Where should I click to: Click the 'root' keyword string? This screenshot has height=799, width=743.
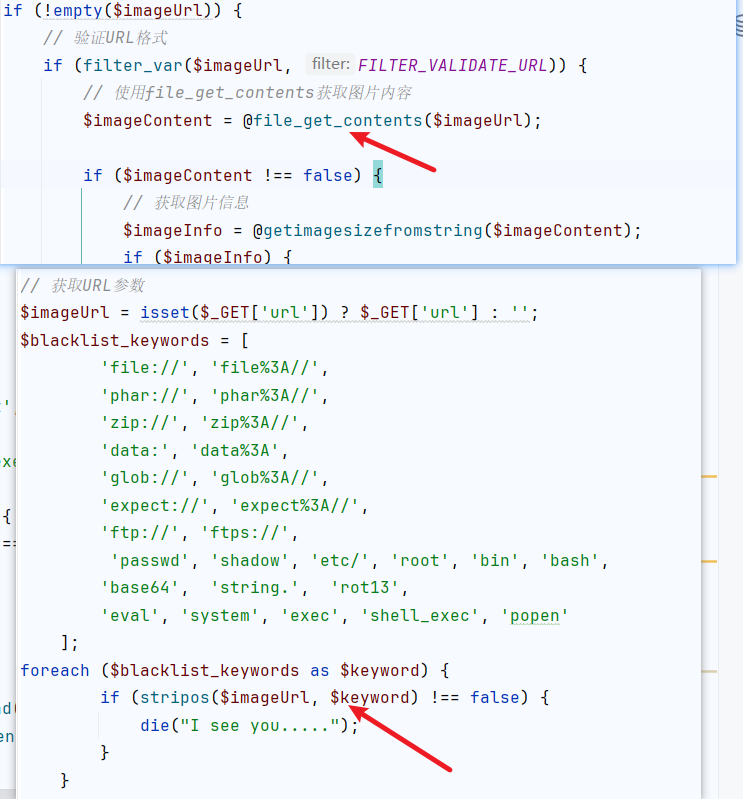pyautogui.click(x=420, y=561)
